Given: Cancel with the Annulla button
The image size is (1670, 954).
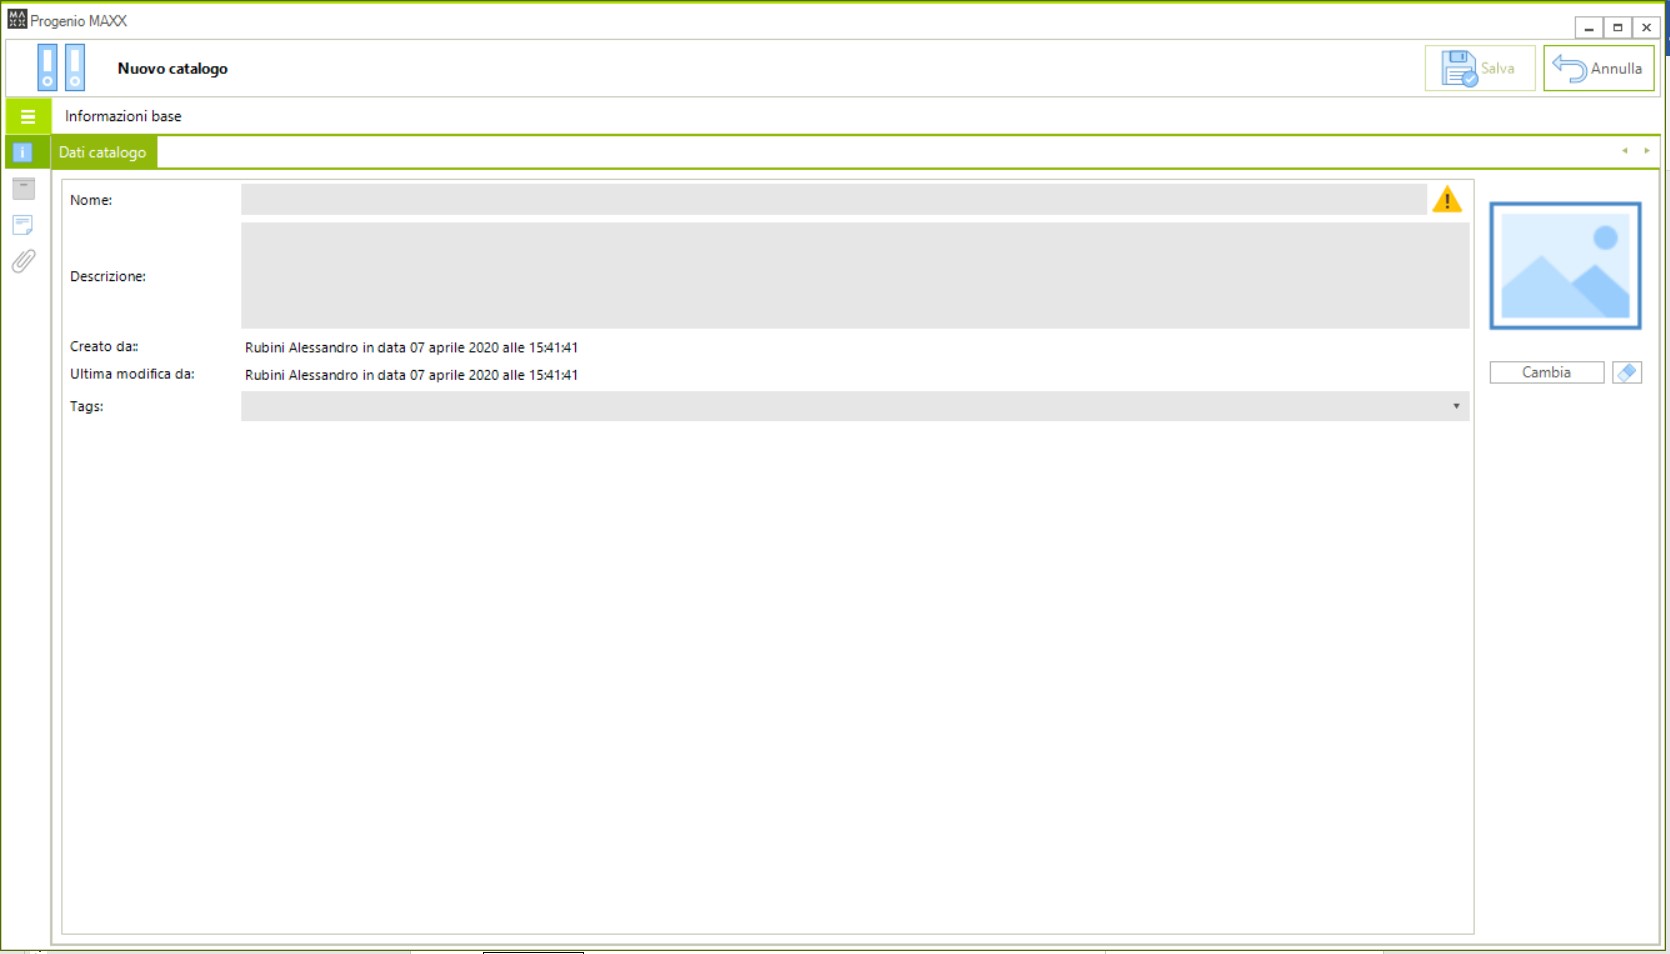Looking at the screenshot, I should click(1599, 68).
